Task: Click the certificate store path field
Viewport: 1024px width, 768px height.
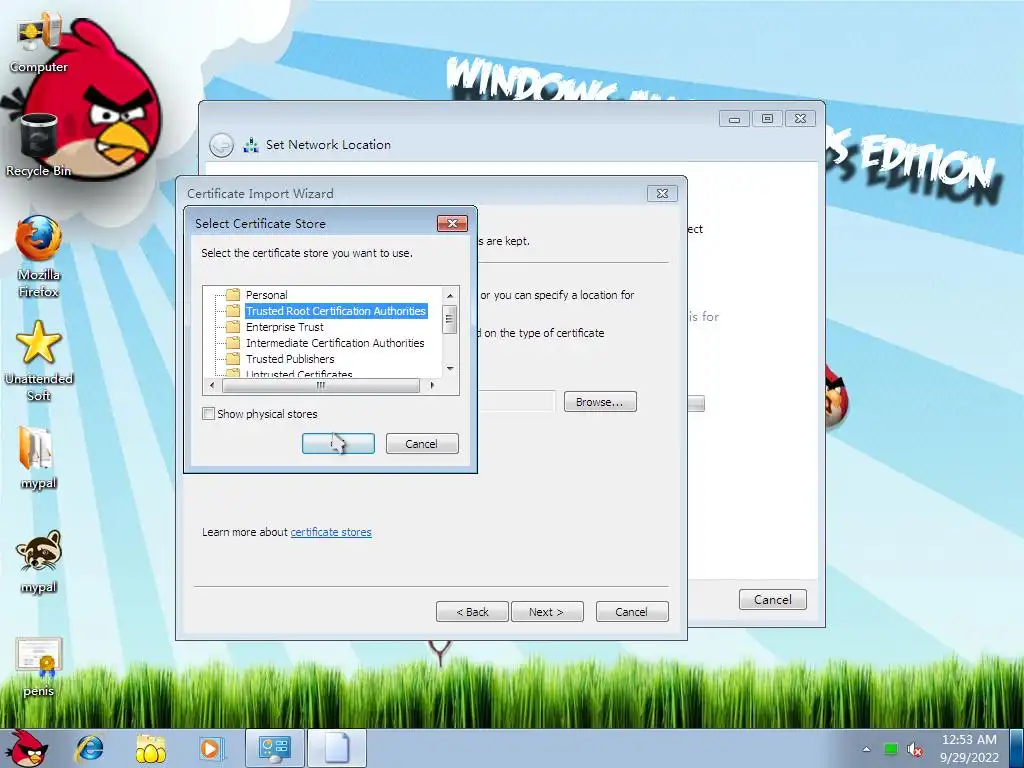Action: click(x=517, y=402)
